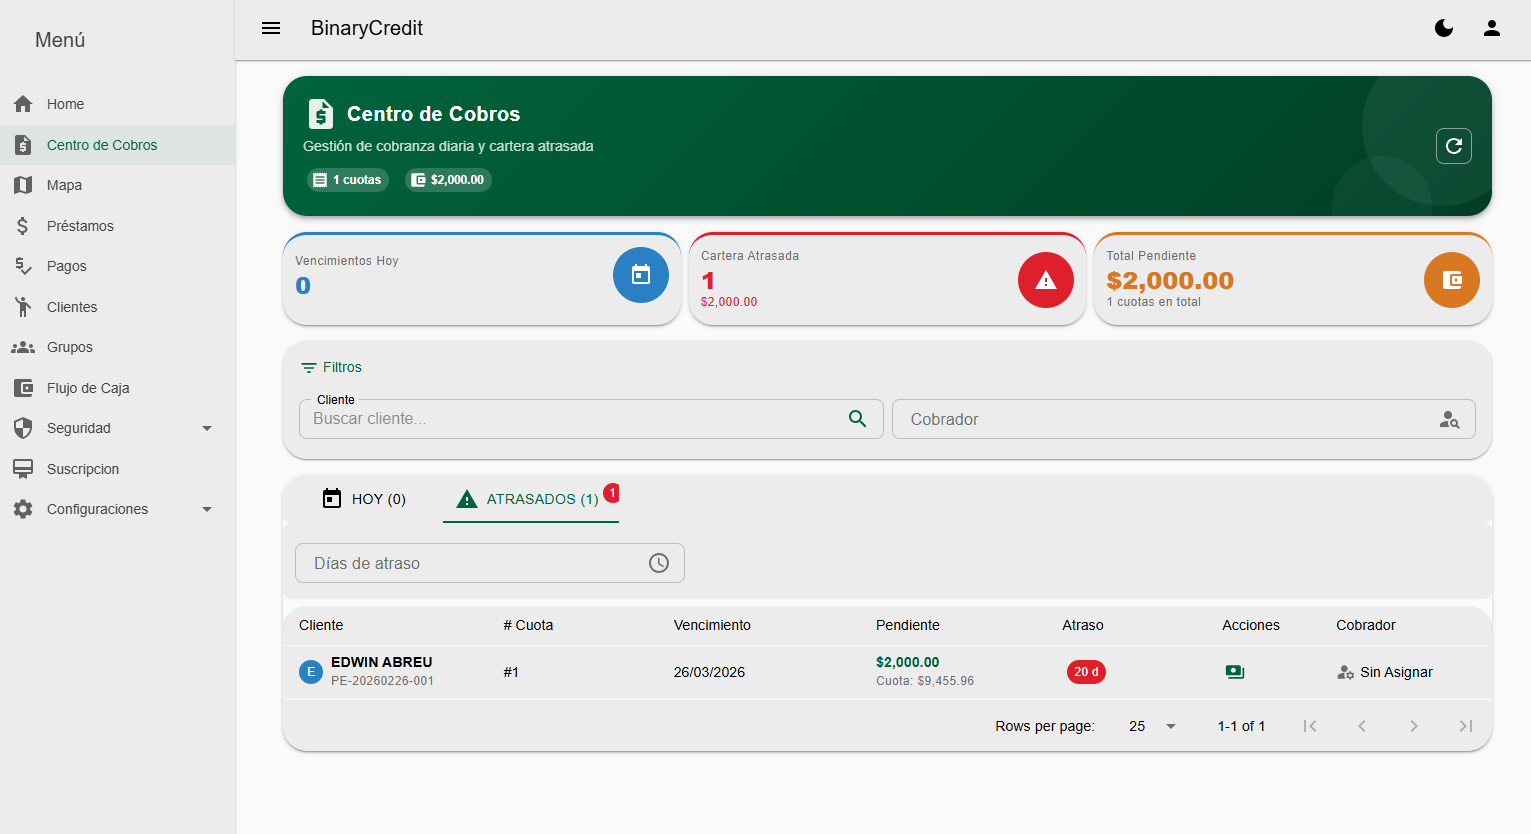Screen dimensions: 1531x834
Task: Click the search magnifier in Cliente field
Action: pyautogui.click(x=858, y=419)
